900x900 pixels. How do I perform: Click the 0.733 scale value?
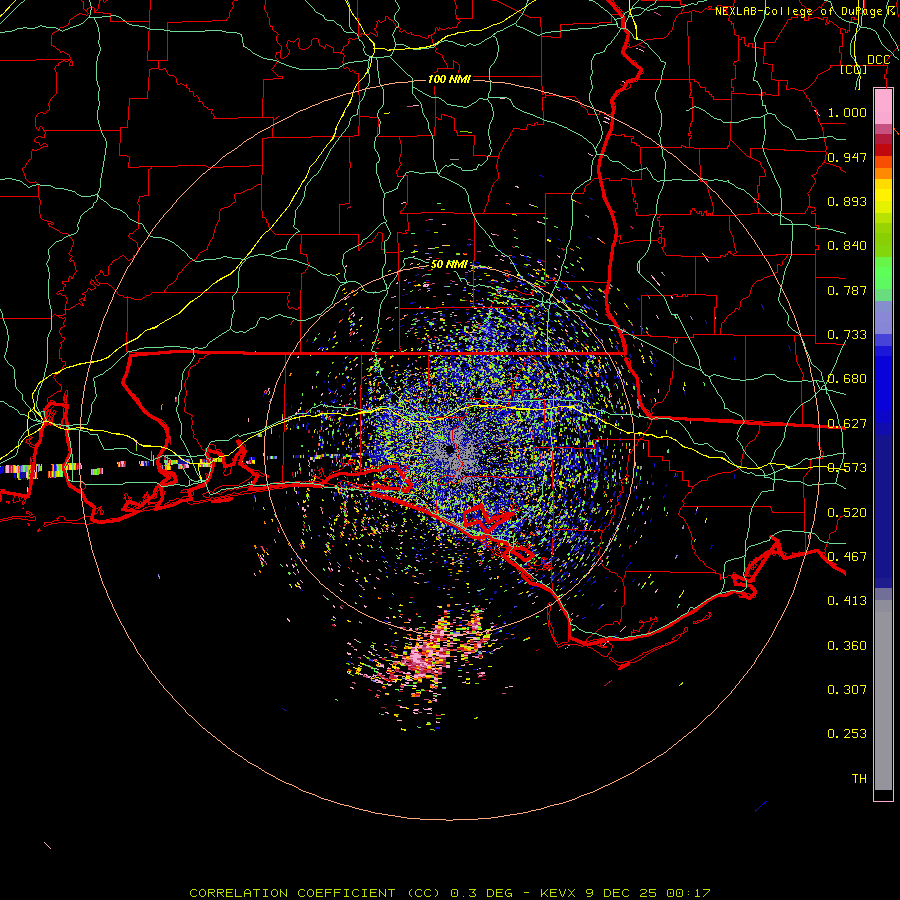[x=847, y=335]
